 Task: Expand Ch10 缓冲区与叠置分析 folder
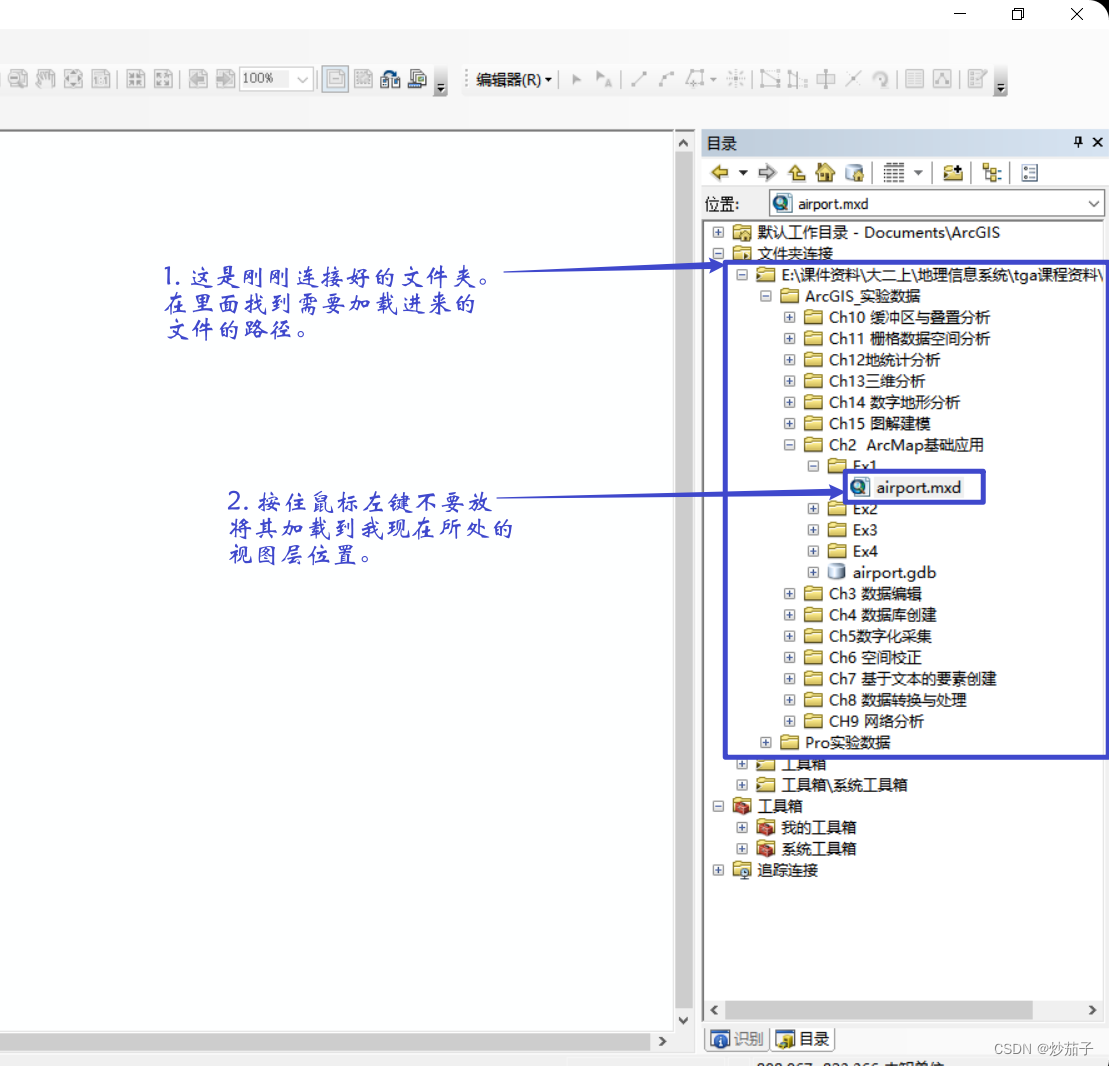click(x=789, y=317)
